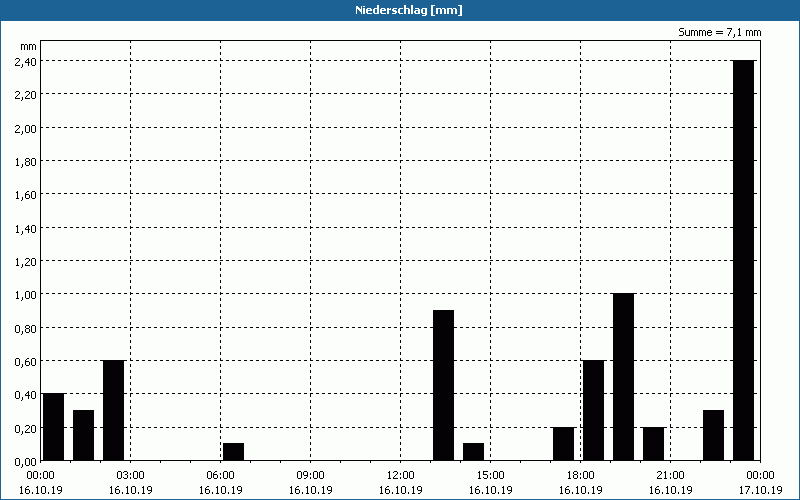Select the 09:00 time axis label
800x500 pixels.
tap(310, 476)
